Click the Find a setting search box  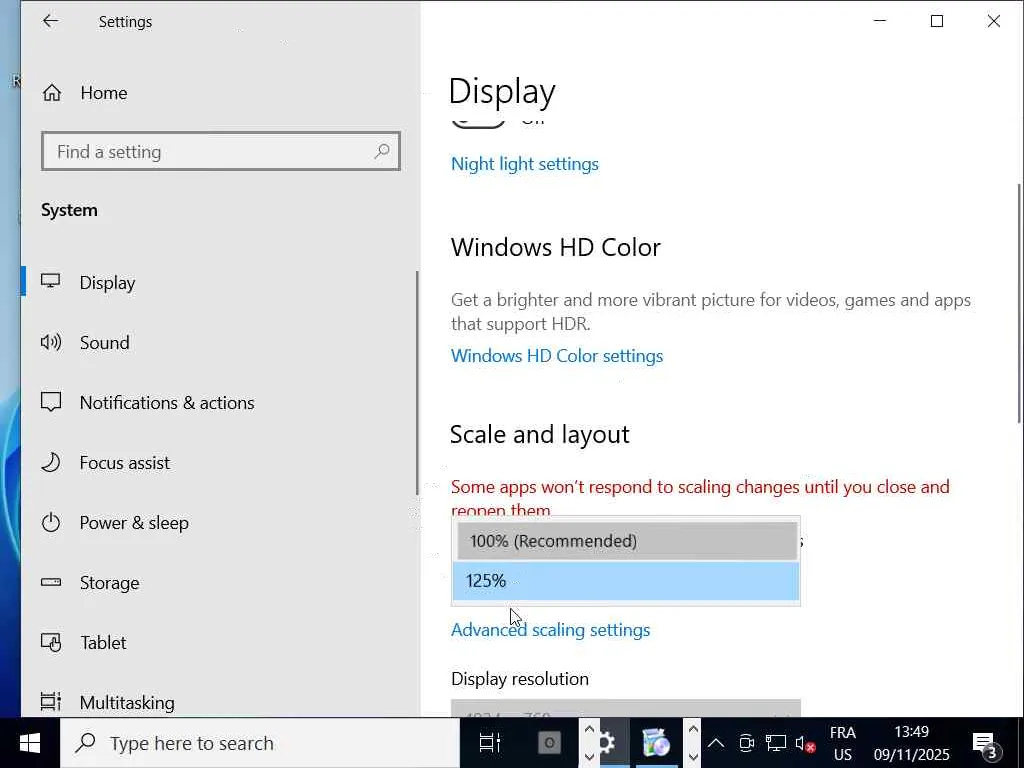221,152
